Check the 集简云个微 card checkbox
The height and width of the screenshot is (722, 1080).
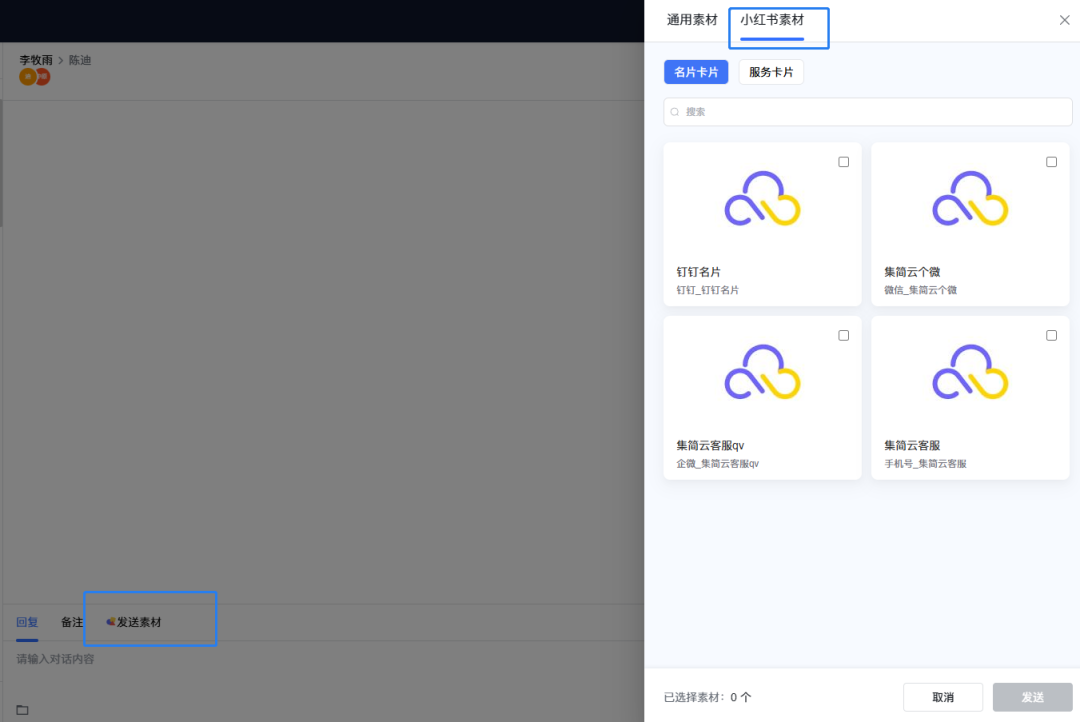(x=1051, y=162)
